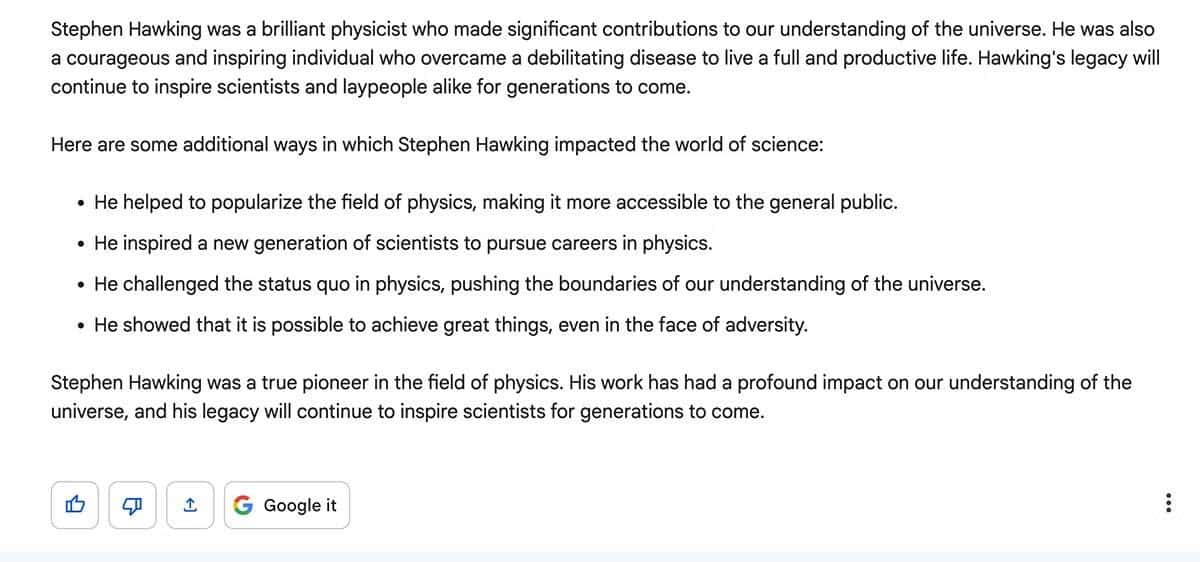Click the word "adversity" in last bullet
This screenshot has height=562, width=1200.
point(768,325)
